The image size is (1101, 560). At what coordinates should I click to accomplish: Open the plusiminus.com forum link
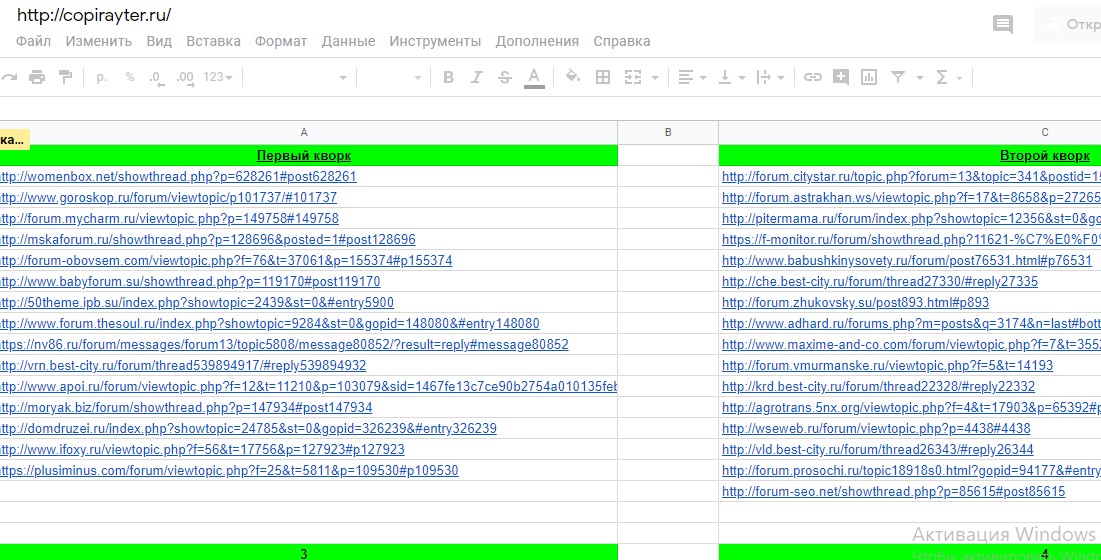(228, 471)
